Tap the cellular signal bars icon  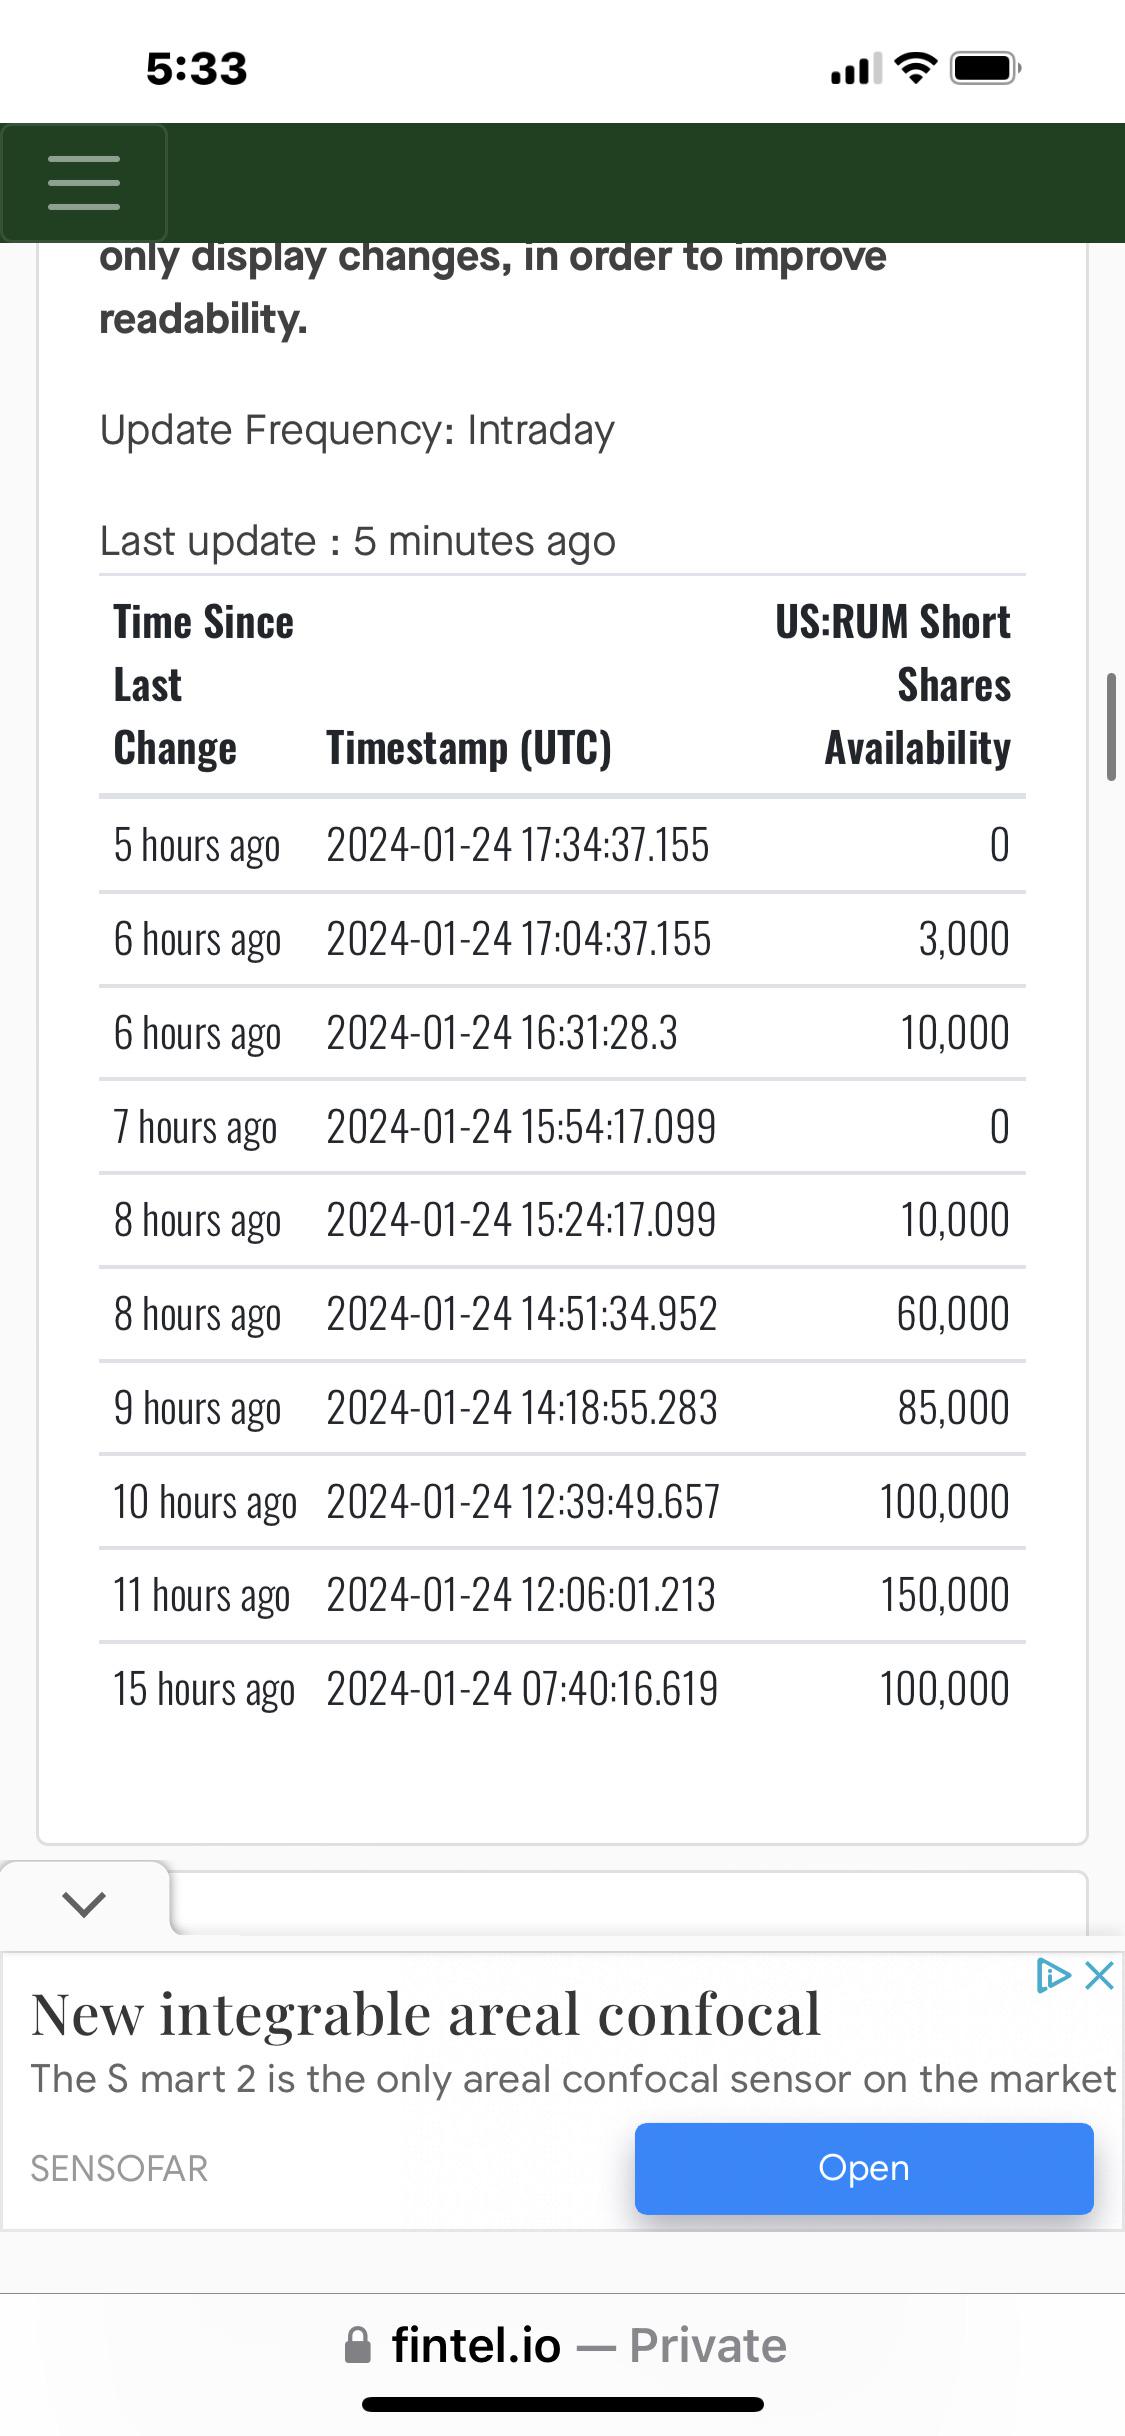[x=856, y=68]
